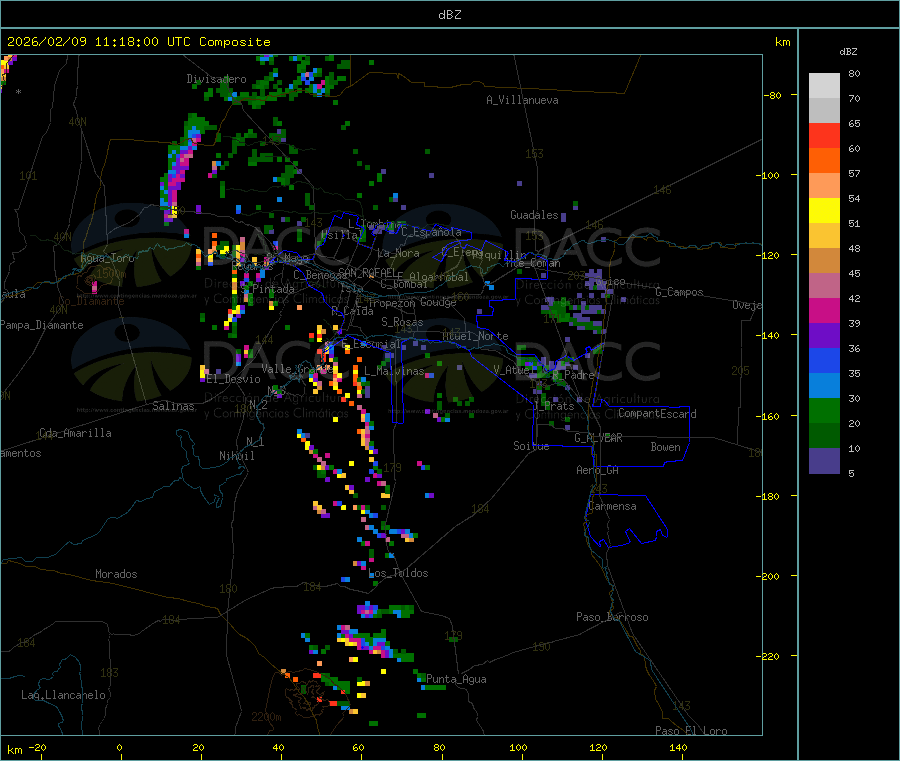Select the purple 39 dBZ legend swatch
Viewport: 900px width, 761px height.
tap(824, 336)
